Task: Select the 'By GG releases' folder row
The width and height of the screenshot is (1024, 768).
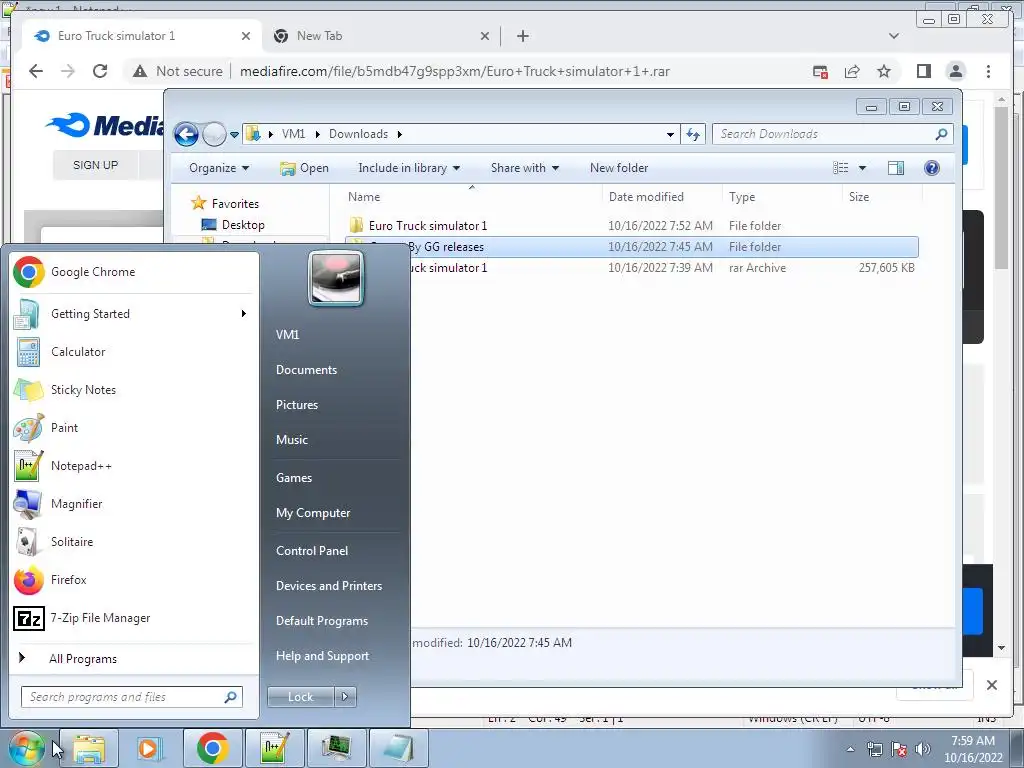Action: pyautogui.click(x=631, y=247)
